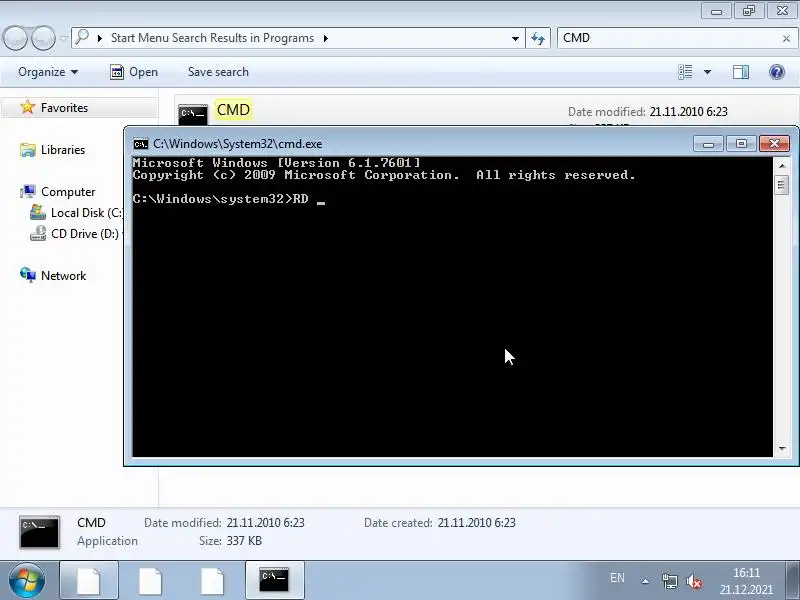Click the Favorites star icon
Viewport: 800px width, 600px height.
click(x=28, y=107)
